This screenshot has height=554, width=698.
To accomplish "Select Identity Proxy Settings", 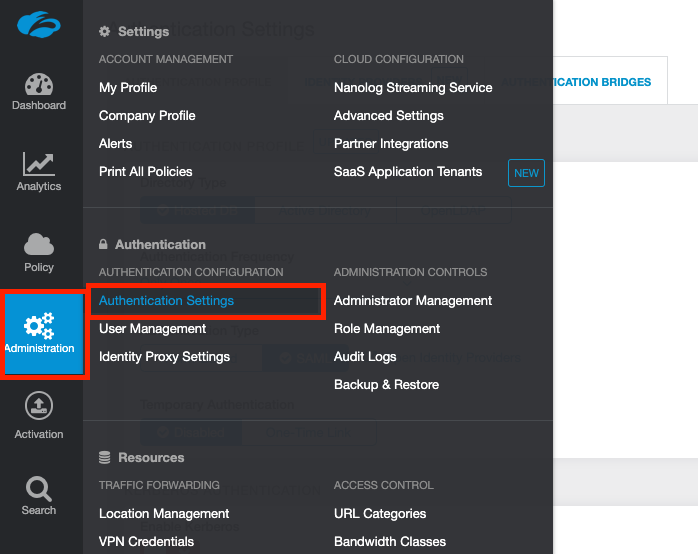I will coord(164,356).
